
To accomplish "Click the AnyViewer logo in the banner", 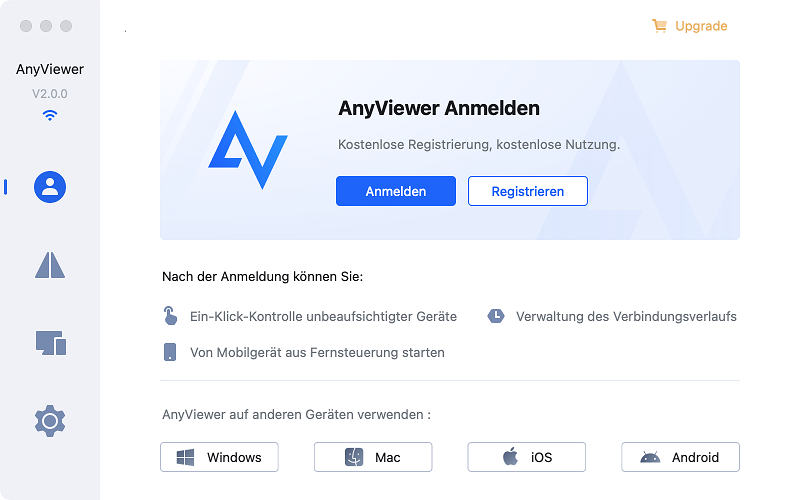I will [248, 149].
